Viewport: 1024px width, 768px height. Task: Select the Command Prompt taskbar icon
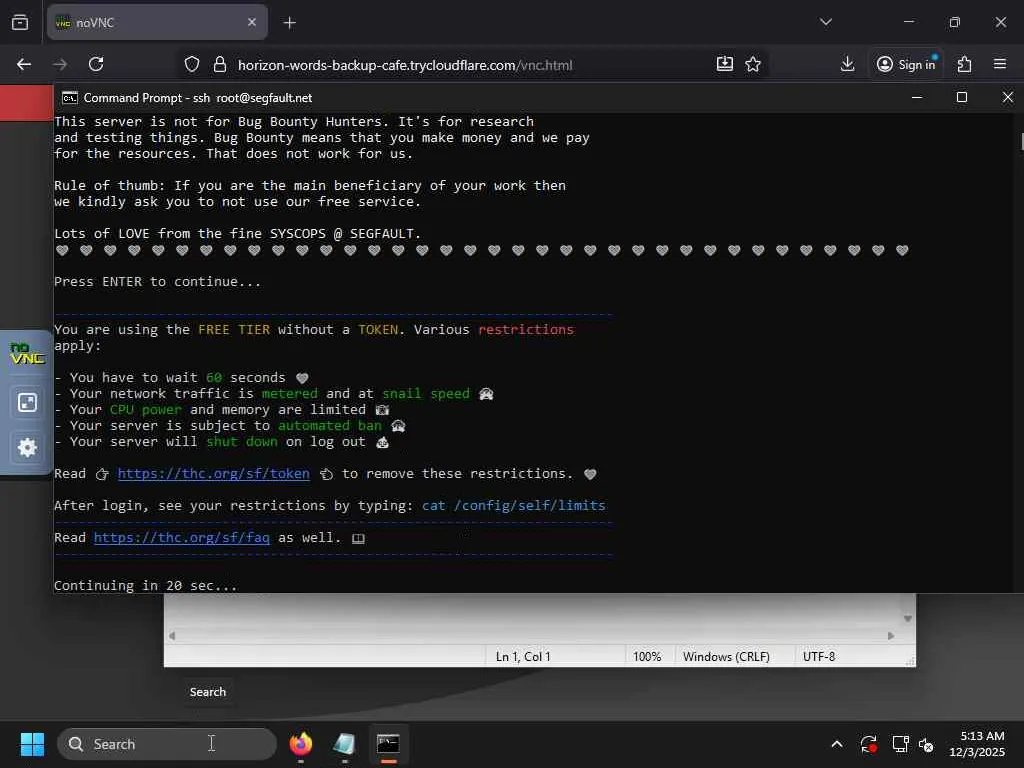click(x=388, y=744)
